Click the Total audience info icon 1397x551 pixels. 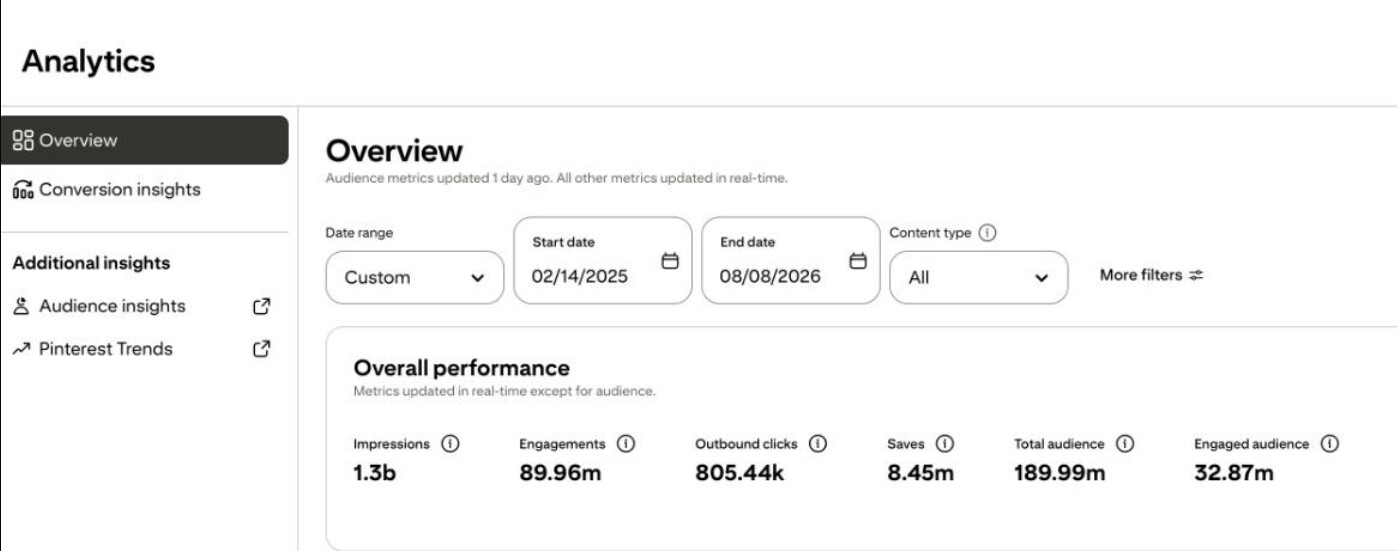[x=1125, y=444]
